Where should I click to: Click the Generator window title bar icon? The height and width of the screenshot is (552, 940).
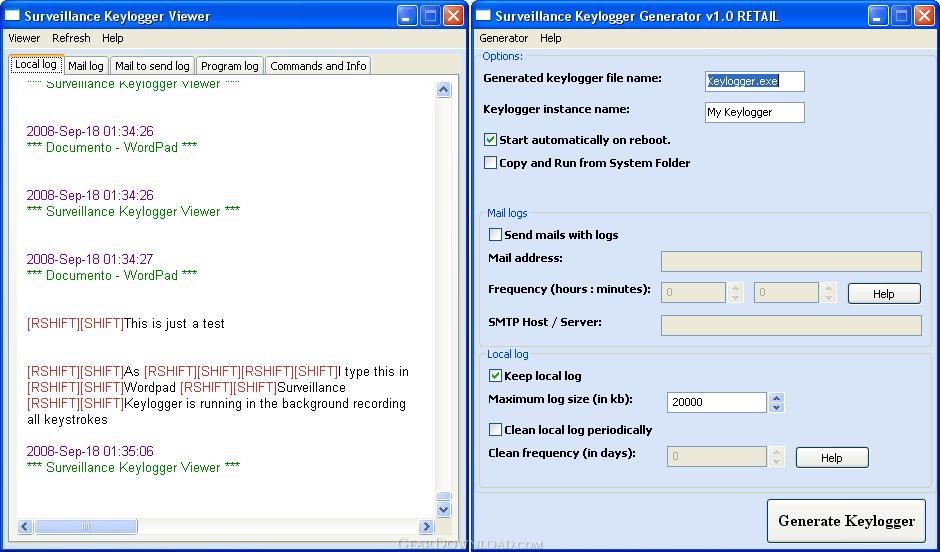483,16
